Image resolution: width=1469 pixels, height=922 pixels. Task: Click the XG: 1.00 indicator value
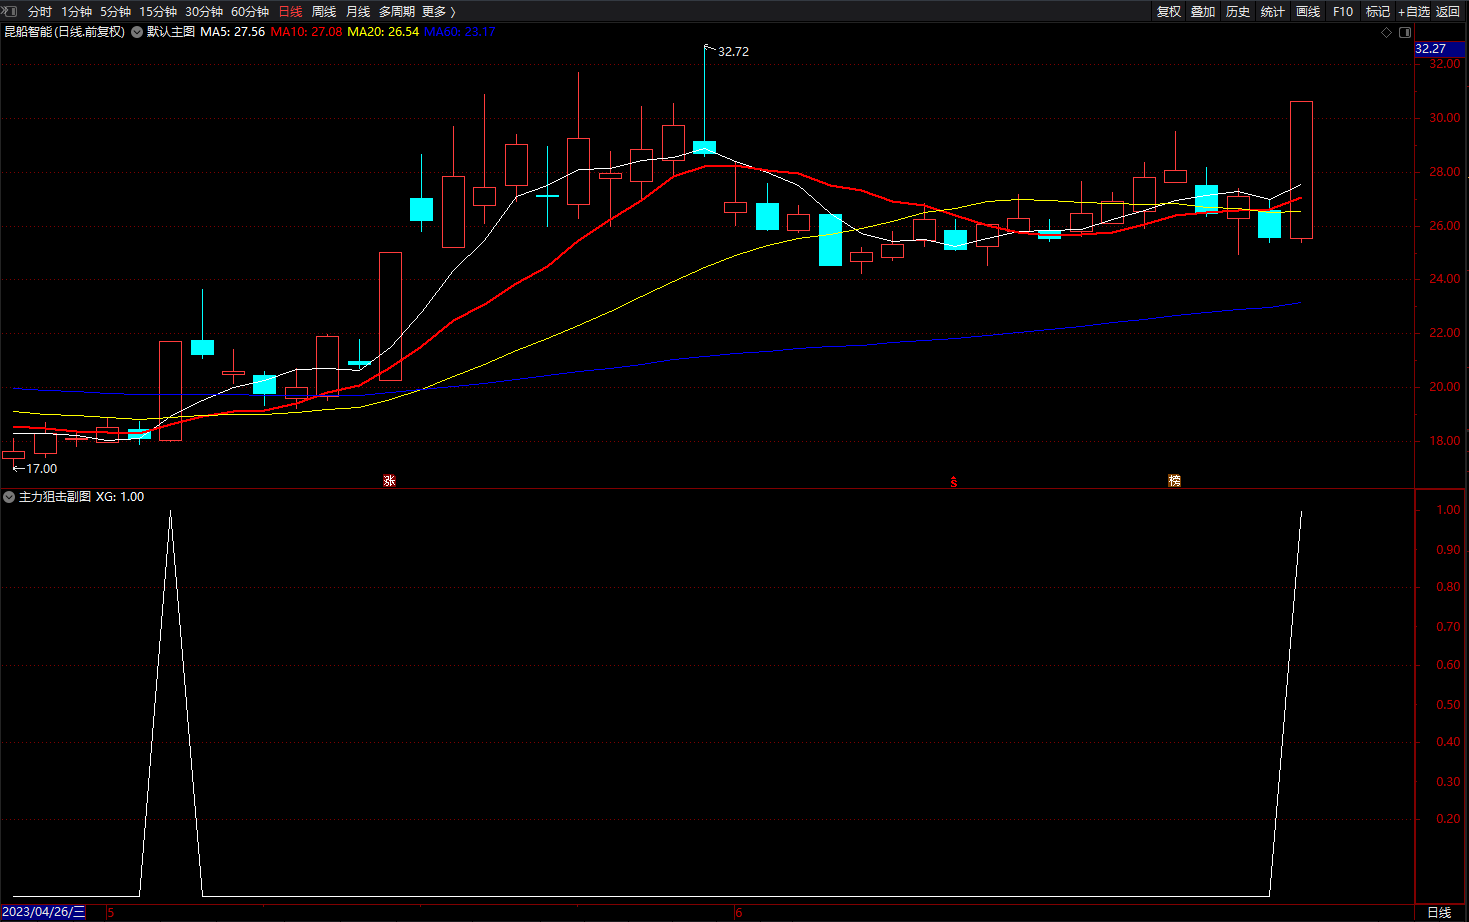[x=120, y=497]
